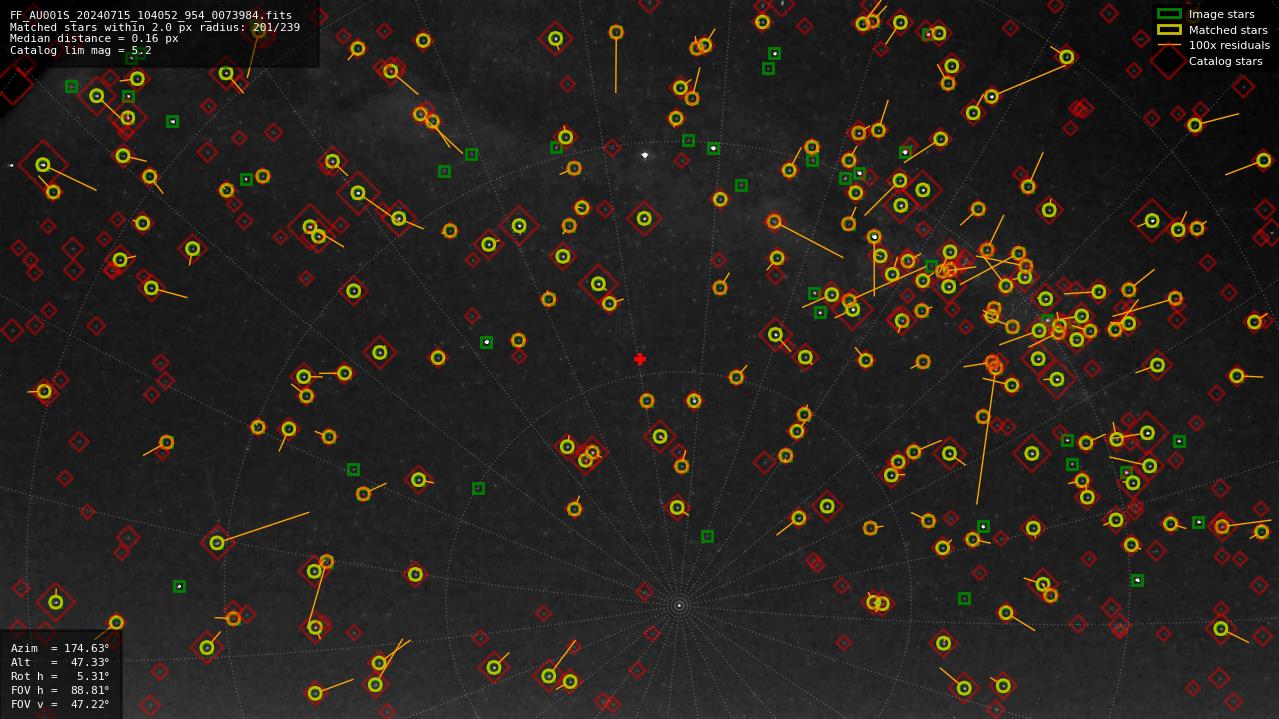
Task: Select the "Catalog stars" legend label
Action: (x=1225, y=61)
